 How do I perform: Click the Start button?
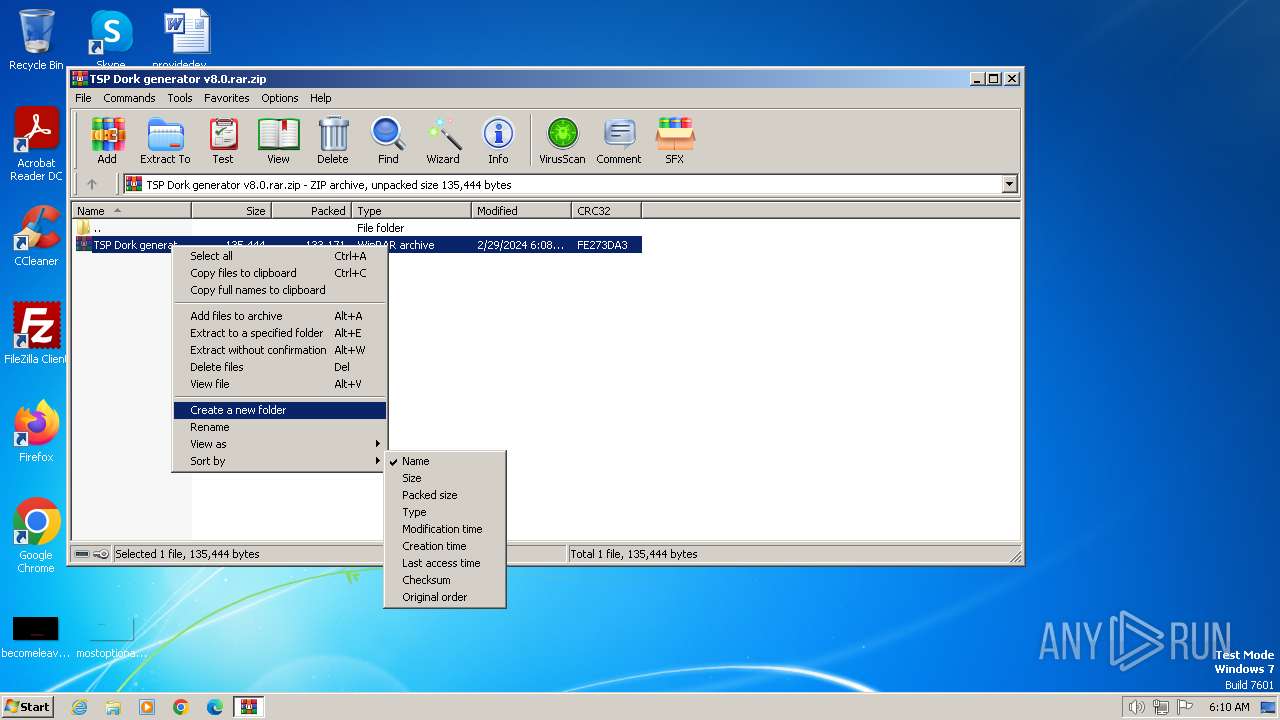click(27, 707)
